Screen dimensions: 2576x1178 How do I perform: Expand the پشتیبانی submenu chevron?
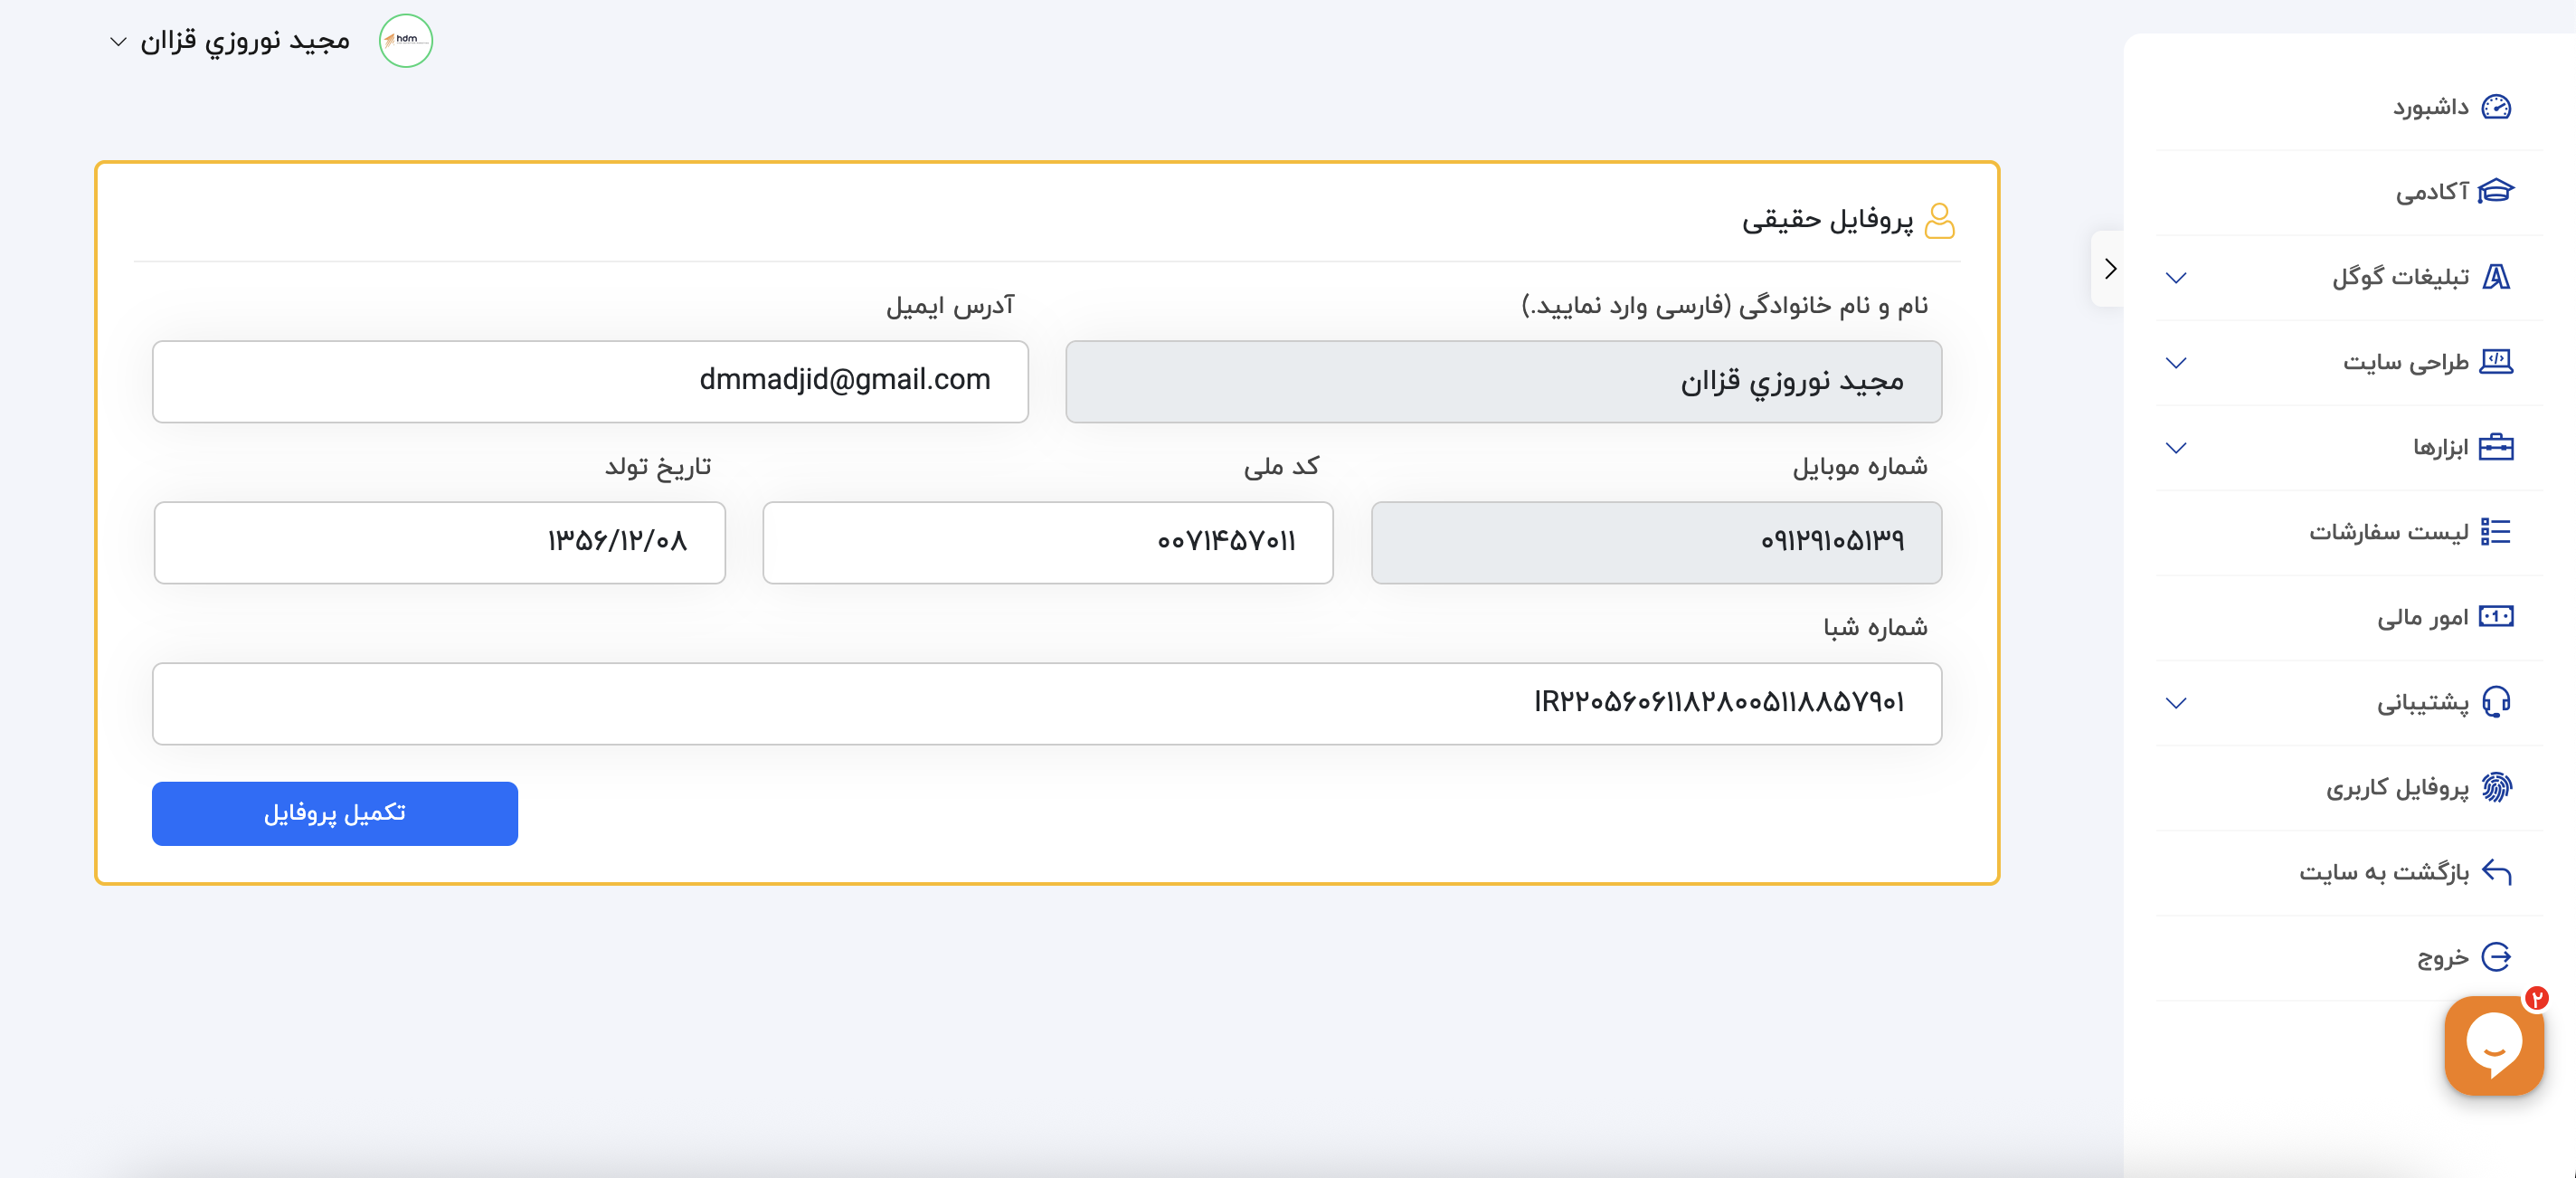pos(2176,703)
